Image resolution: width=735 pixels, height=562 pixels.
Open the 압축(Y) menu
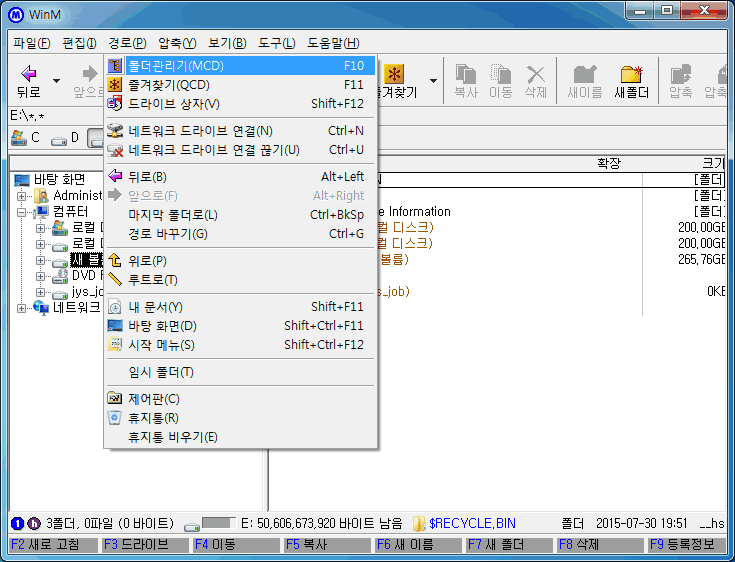(x=177, y=43)
